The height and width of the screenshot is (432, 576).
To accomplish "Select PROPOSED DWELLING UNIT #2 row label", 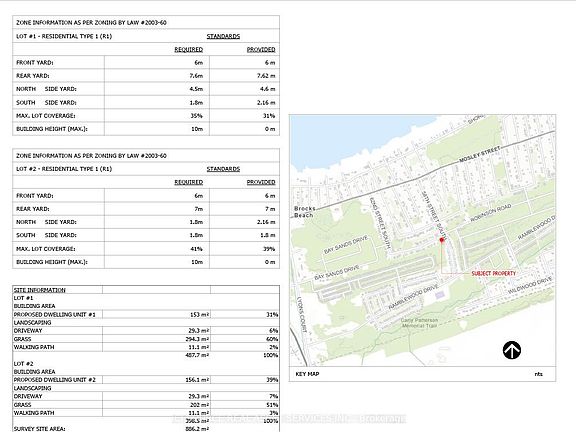I will tap(54, 379).
